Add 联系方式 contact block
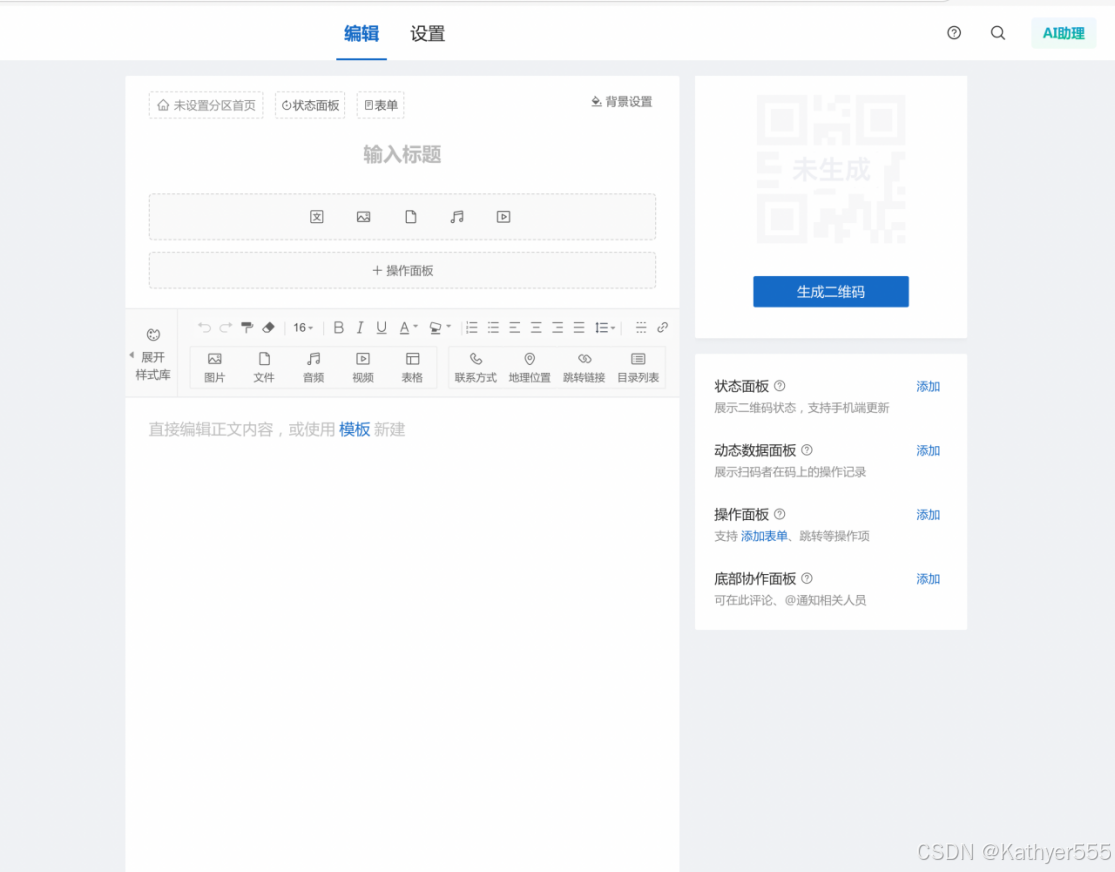This screenshot has height=872, width=1115. (476, 367)
